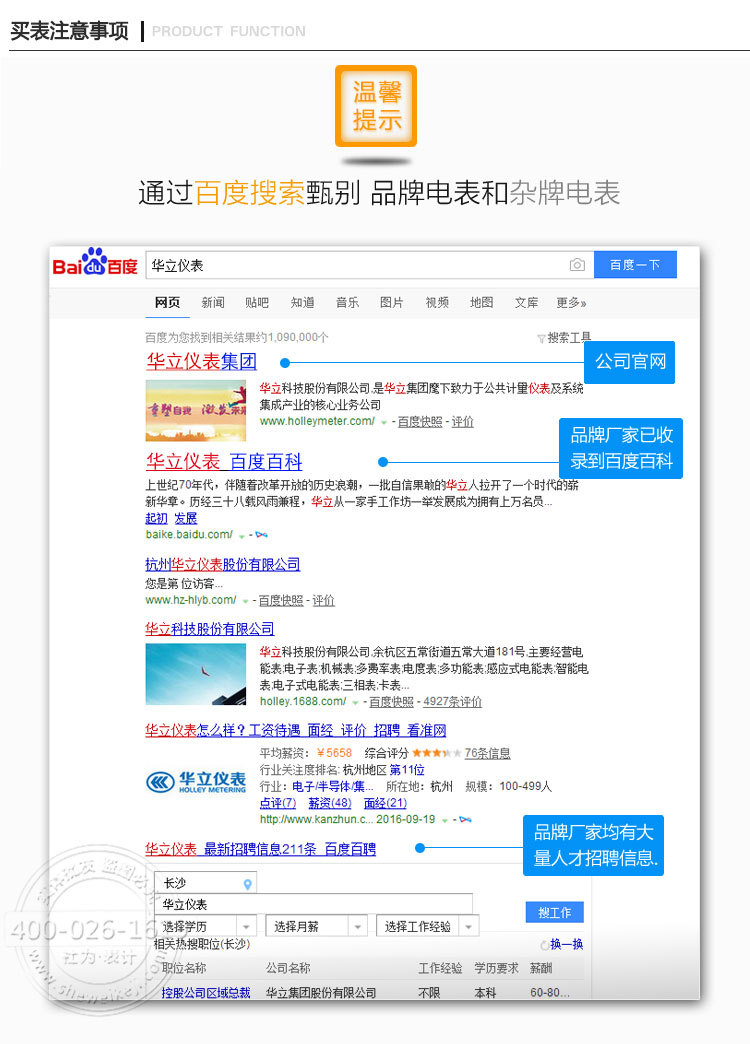Viewport: 750px width, 1044px height.
Task: Expand dropdown arrow after kanzhun date
Action: [x=445, y=820]
